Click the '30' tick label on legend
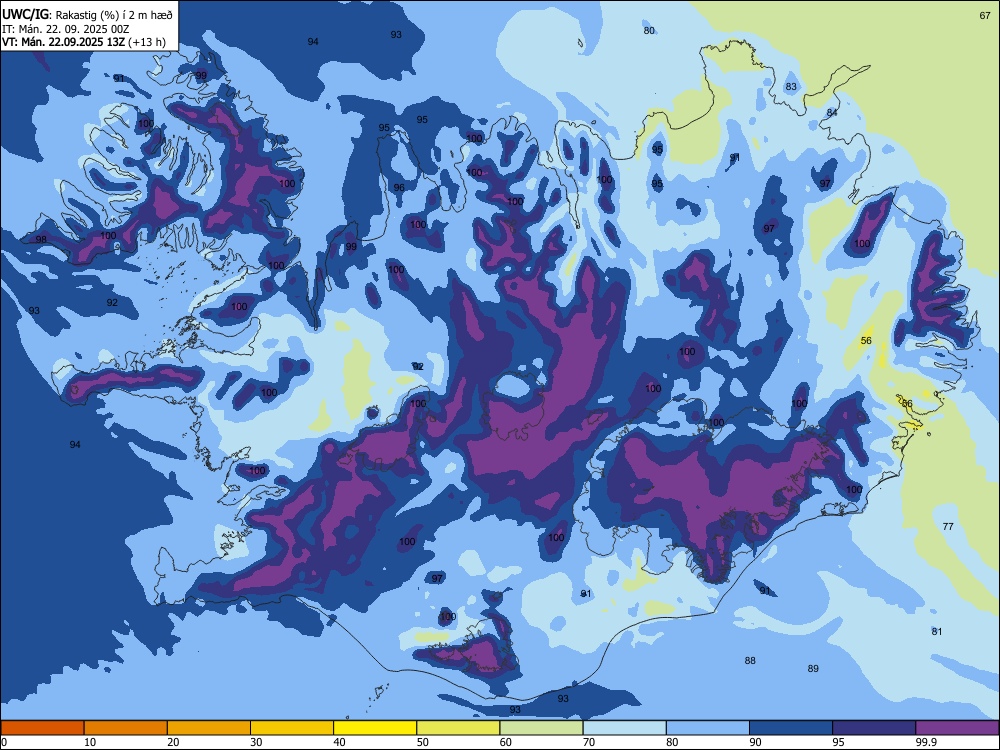This screenshot has height=750, width=1000. point(256,742)
